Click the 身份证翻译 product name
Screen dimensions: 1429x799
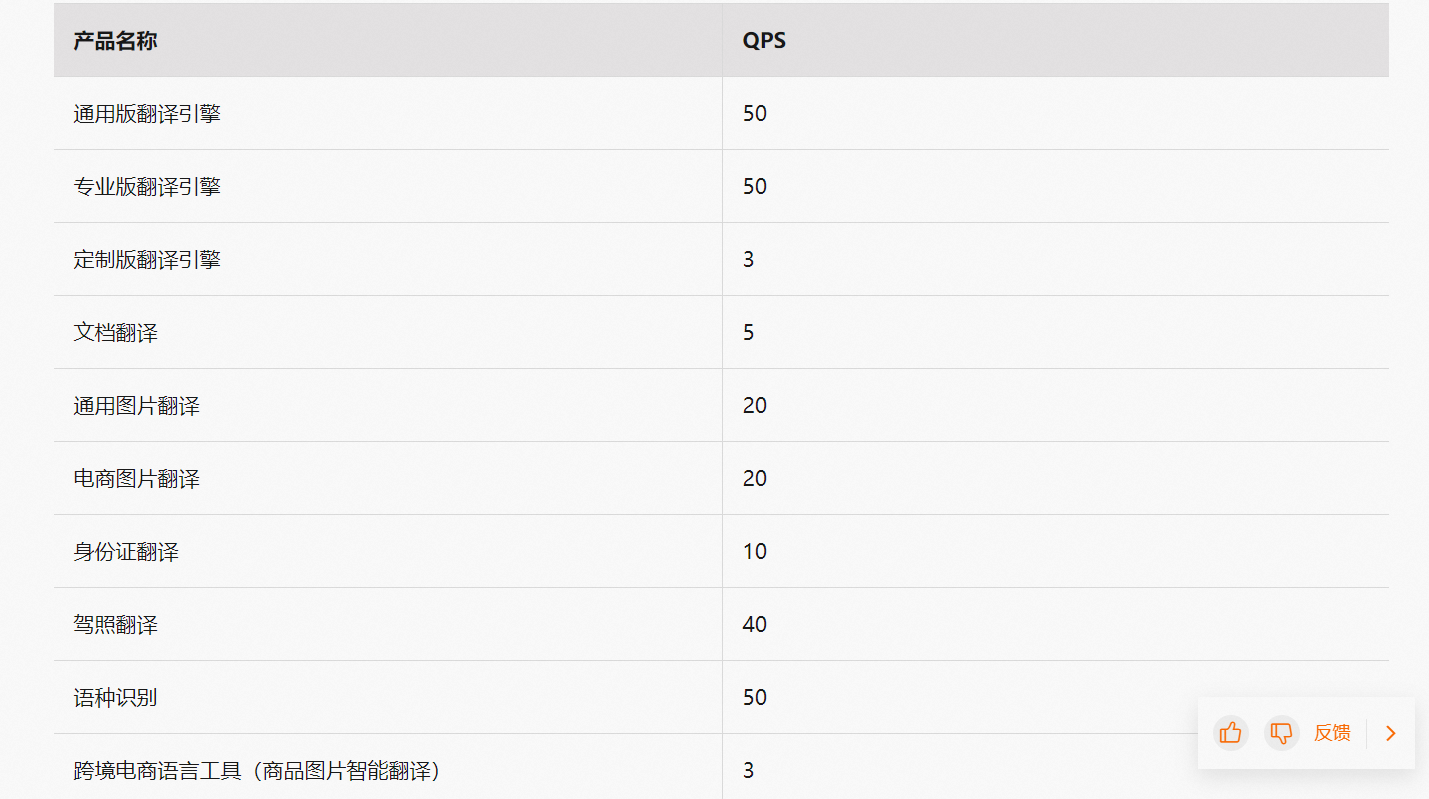(126, 552)
